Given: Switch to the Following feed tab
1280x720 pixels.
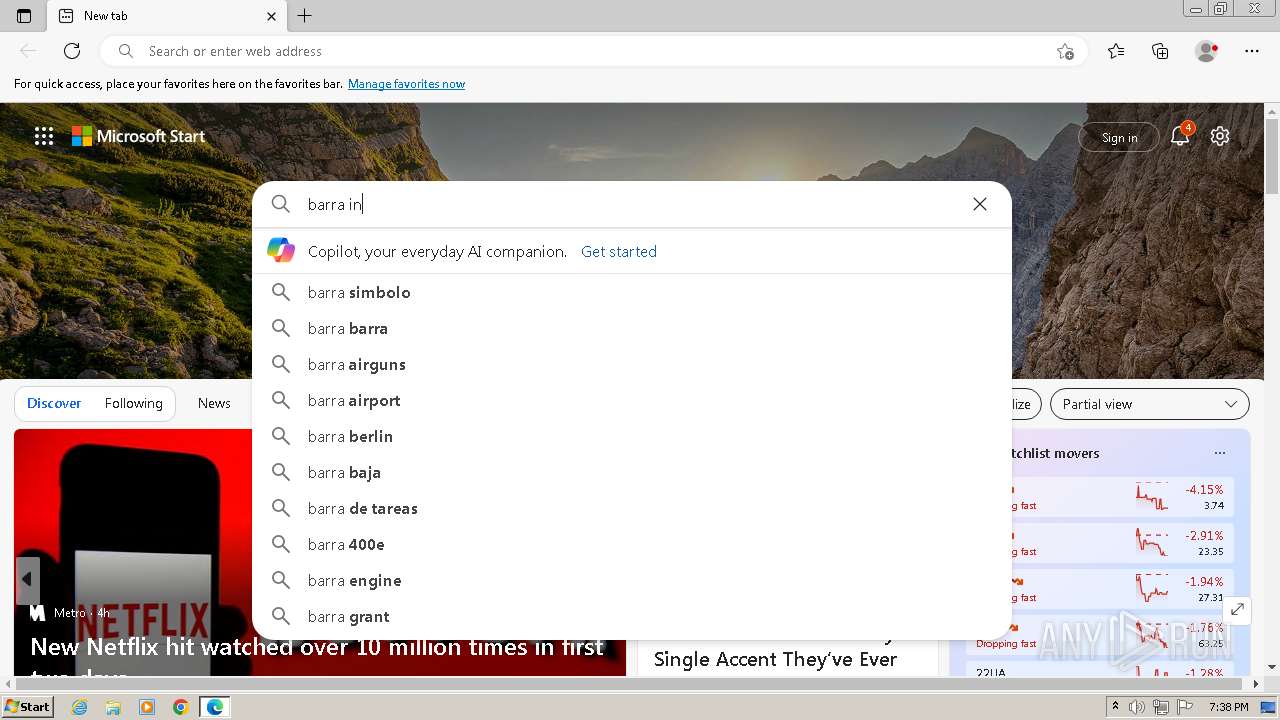Looking at the screenshot, I should 133,403.
